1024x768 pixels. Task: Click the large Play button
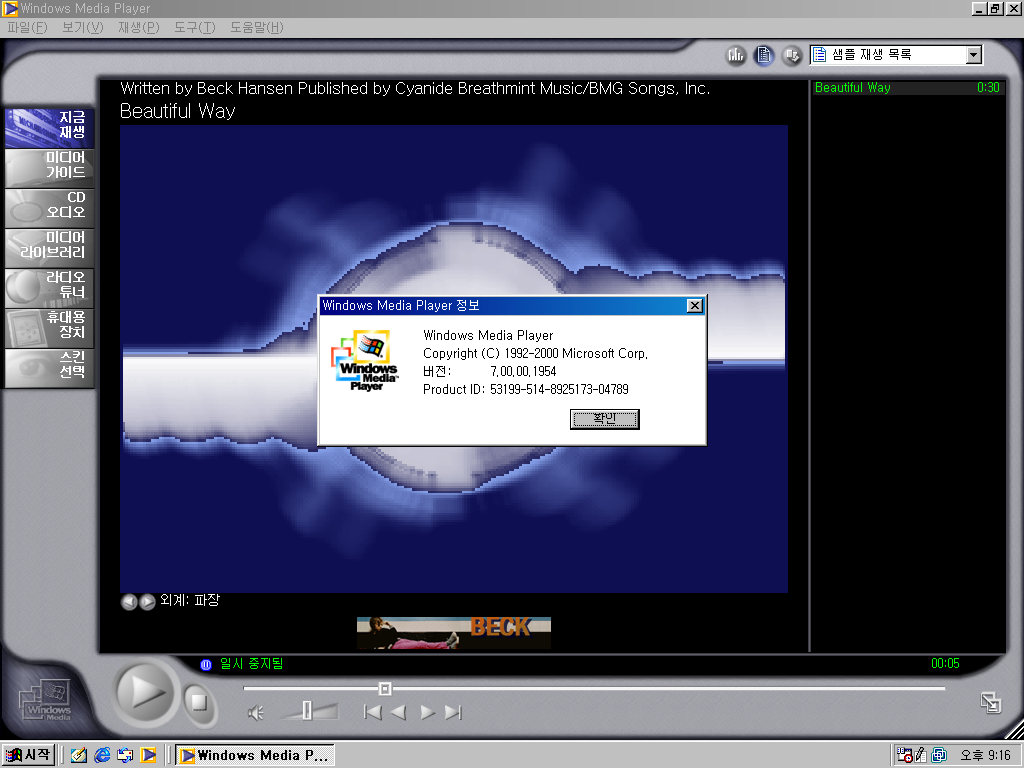[144, 692]
